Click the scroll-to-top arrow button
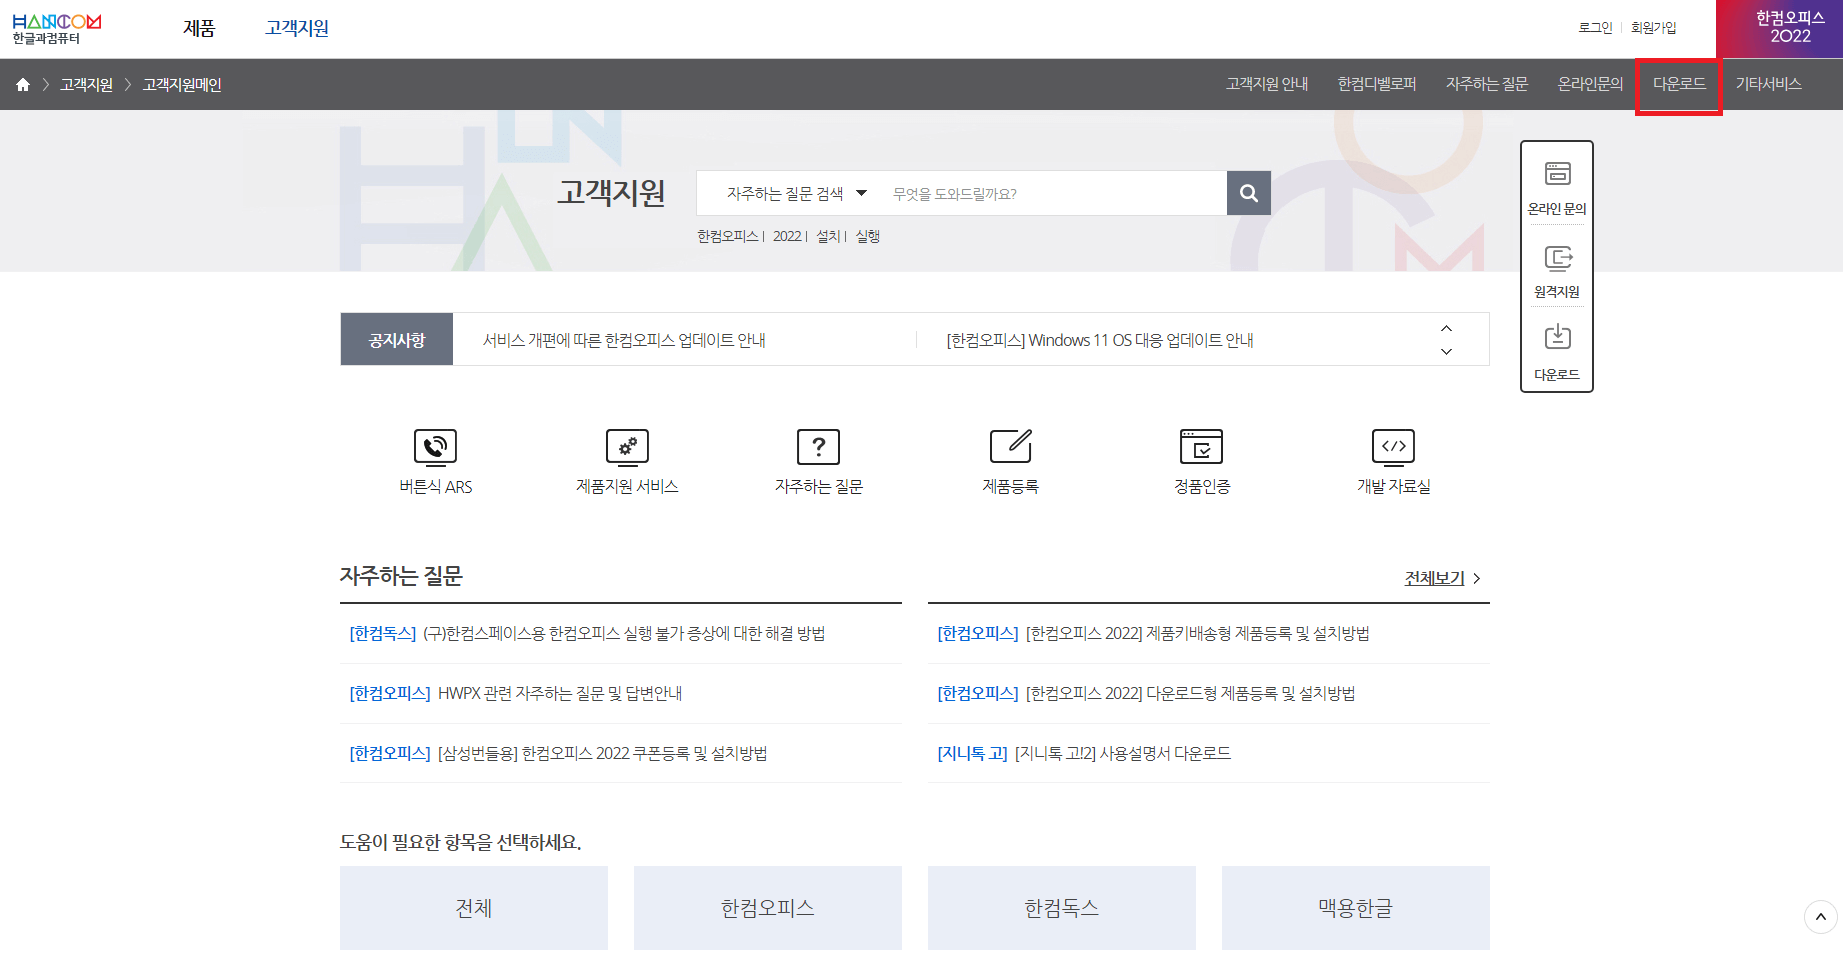The width and height of the screenshot is (1843, 953). pyautogui.click(x=1818, y=917)
